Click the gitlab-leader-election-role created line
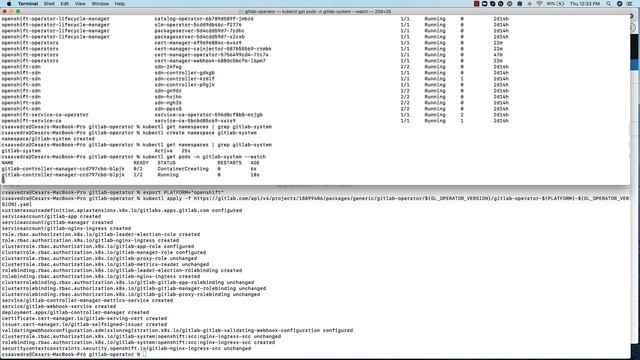Screen dimensions: 640x360 (x=100, y=235)
